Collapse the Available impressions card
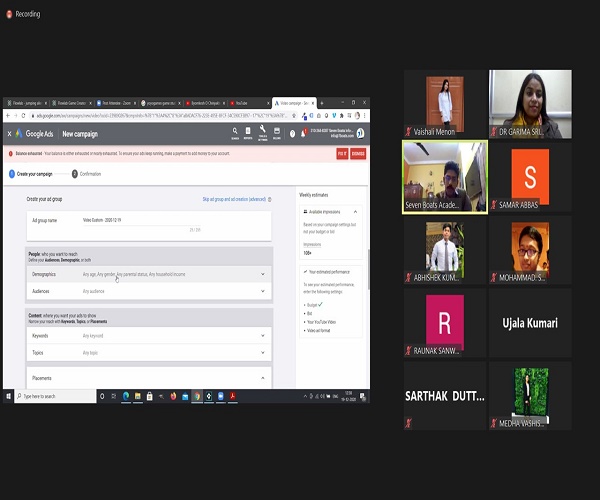600x500 pixels. click(x=355, y=212)
